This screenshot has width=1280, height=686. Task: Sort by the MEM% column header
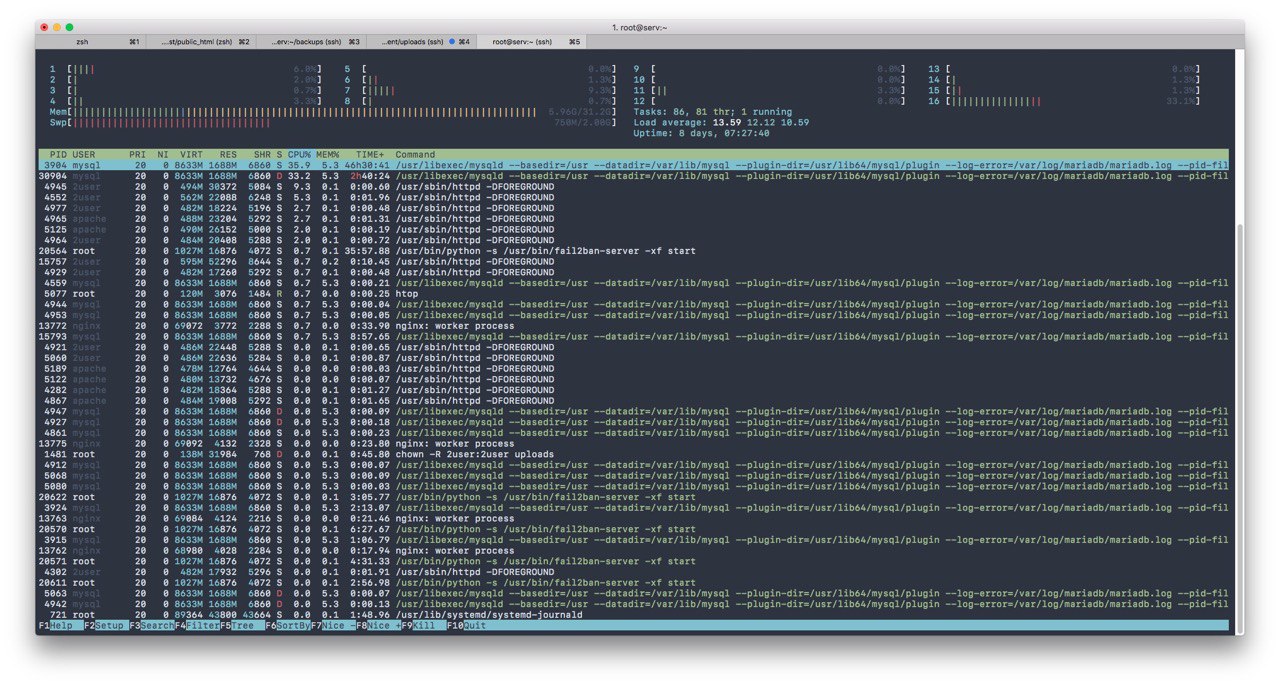tap(328, 155)
